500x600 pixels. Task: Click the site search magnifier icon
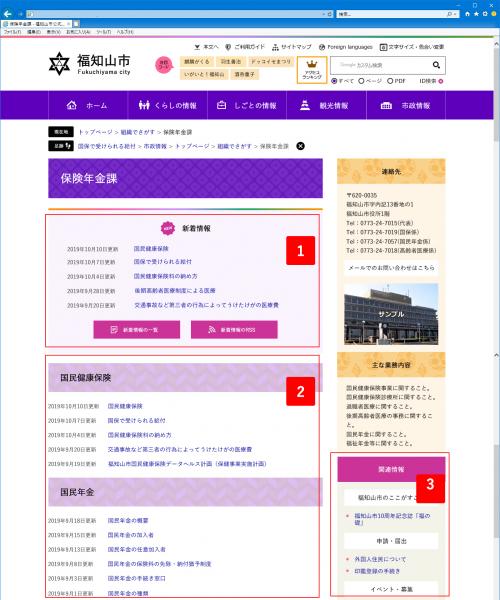point(436,65)
